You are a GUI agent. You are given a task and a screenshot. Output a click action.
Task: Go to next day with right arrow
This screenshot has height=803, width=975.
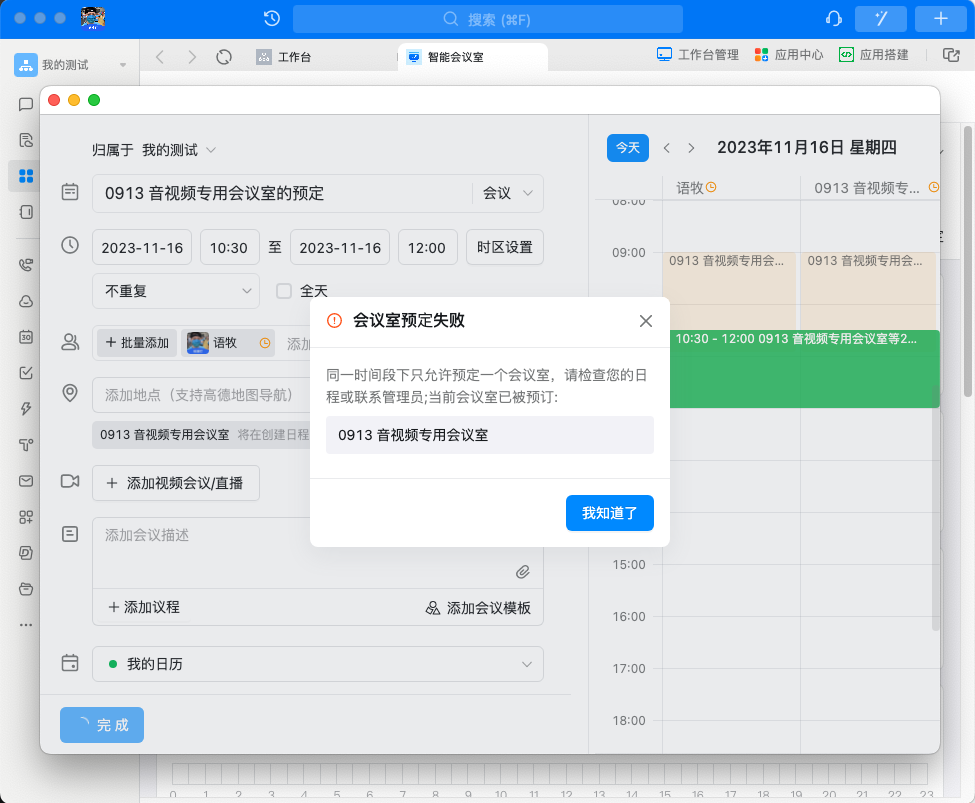[x=691, y=148]
